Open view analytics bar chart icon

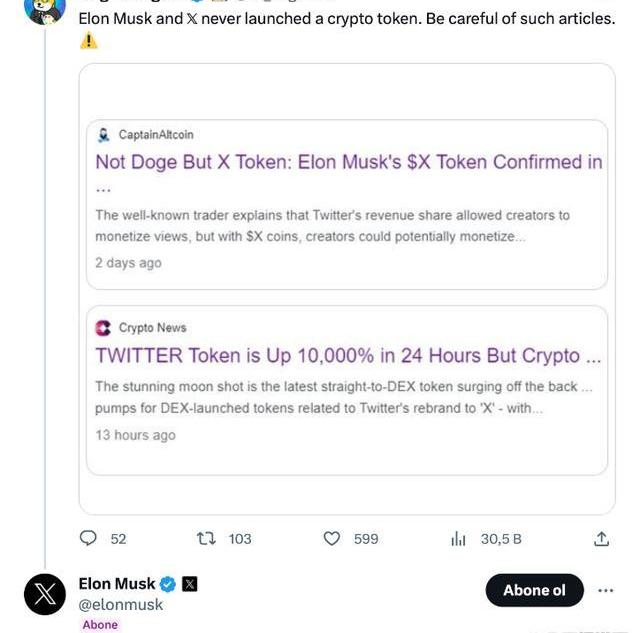[458, 538]
